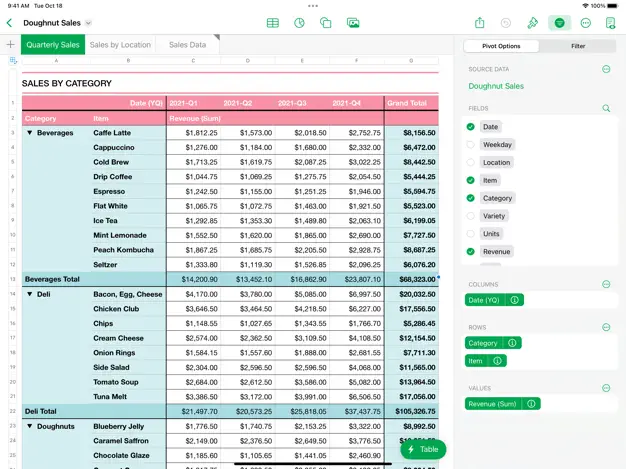Image resolution: width=626 pixels, height=469 pixels.
Task: Select the Cappuccino grand total cell
Action: 411,148
